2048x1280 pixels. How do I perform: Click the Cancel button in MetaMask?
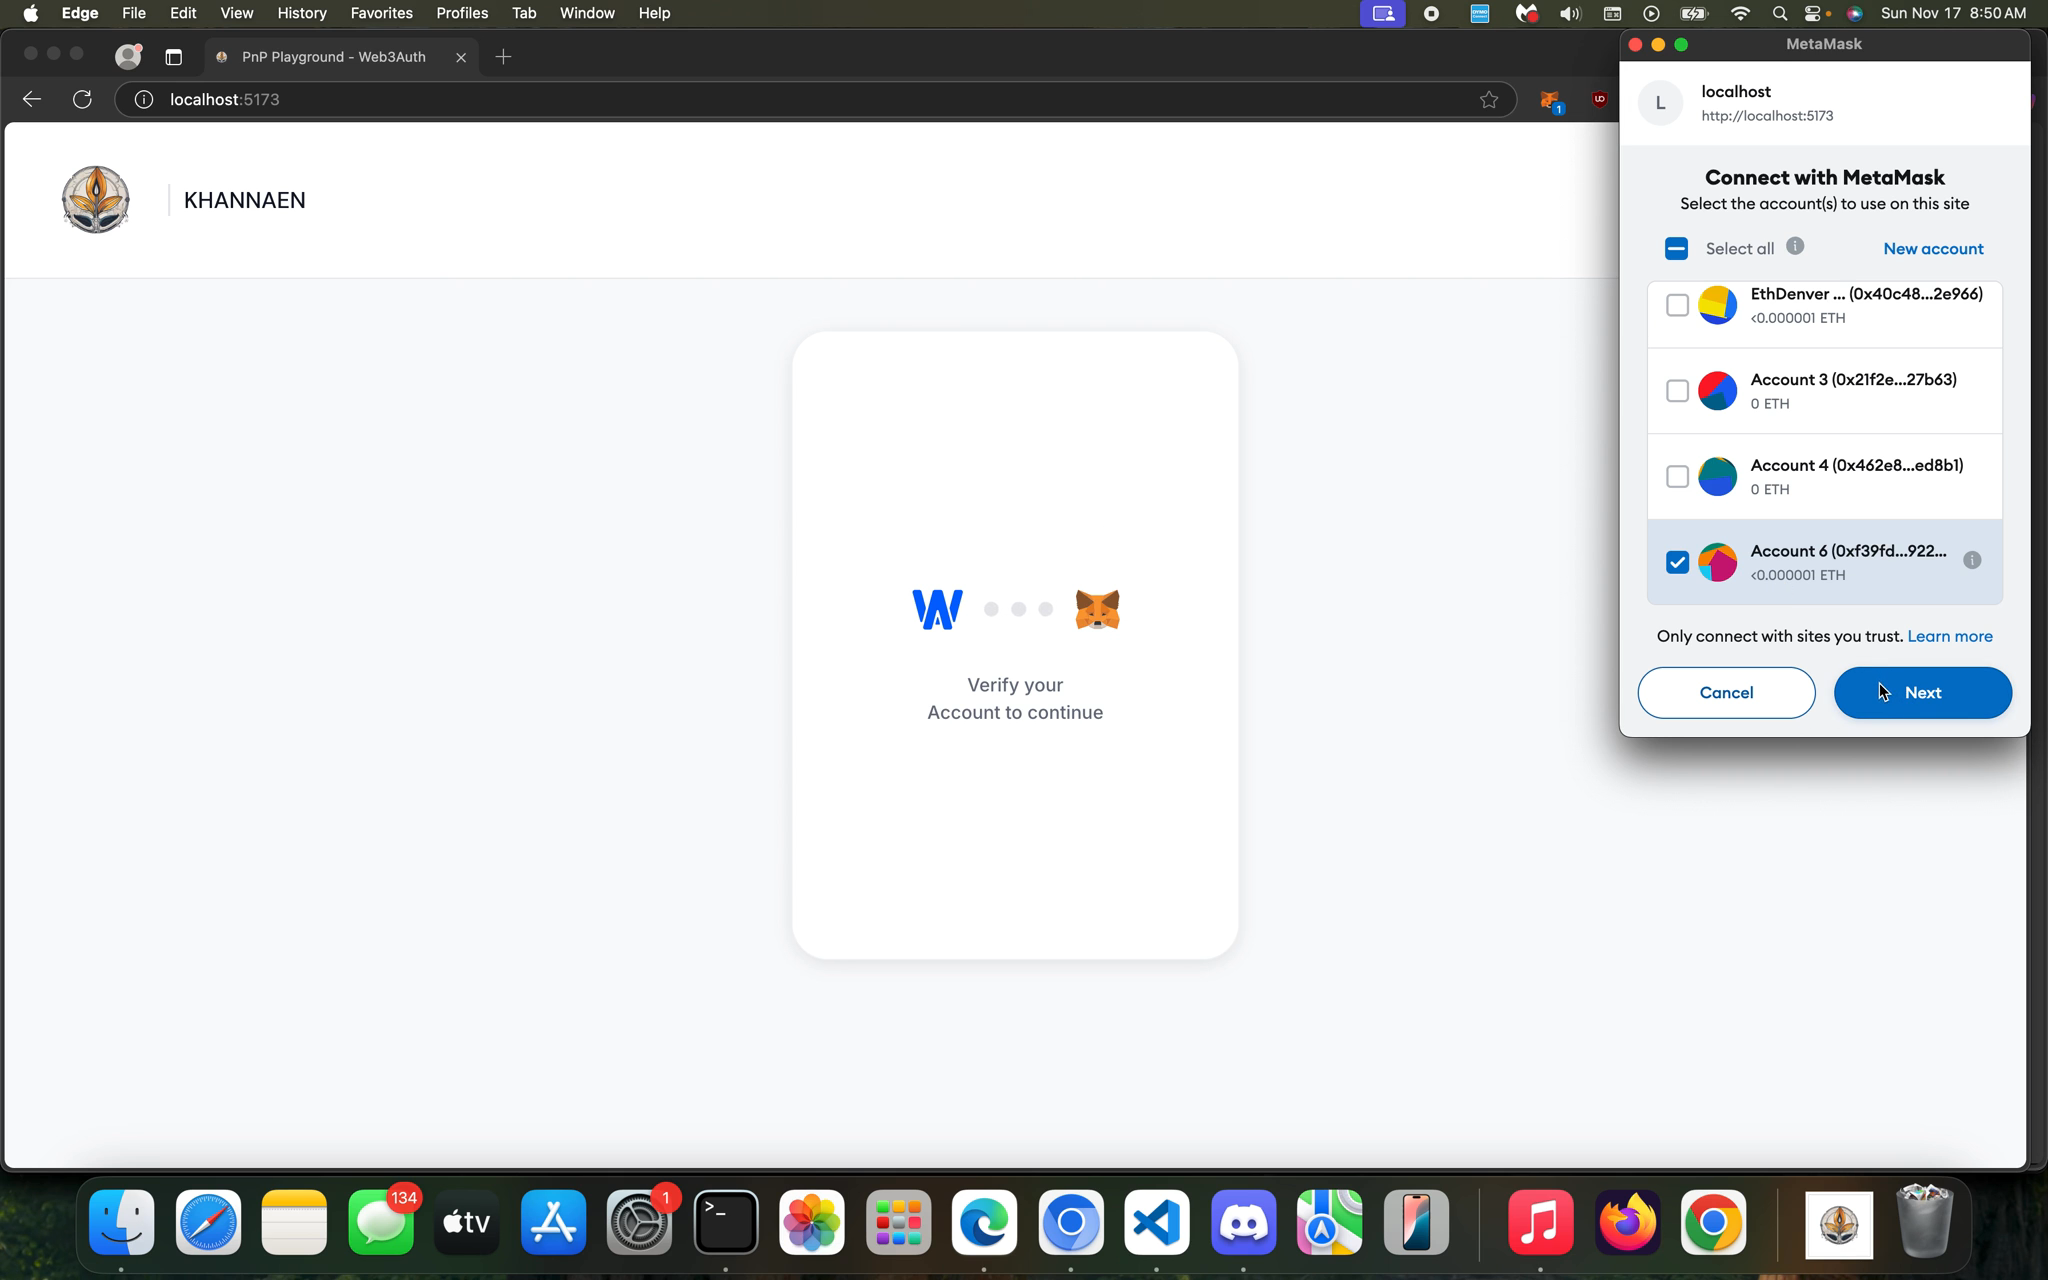[x=1726, y=693]
